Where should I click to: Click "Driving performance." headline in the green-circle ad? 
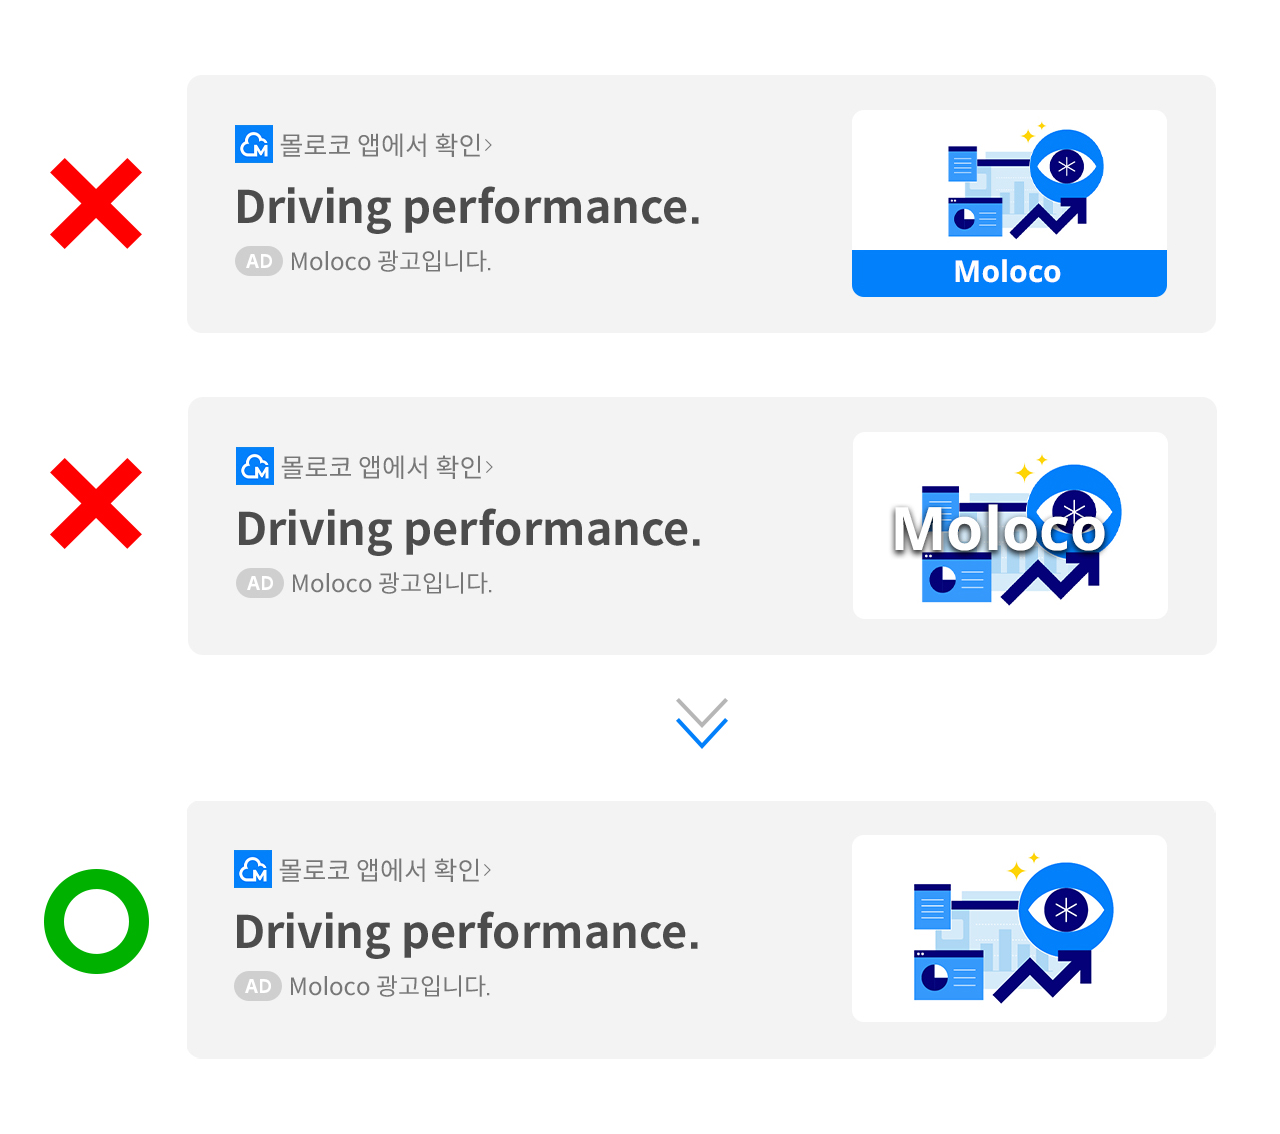467,932
